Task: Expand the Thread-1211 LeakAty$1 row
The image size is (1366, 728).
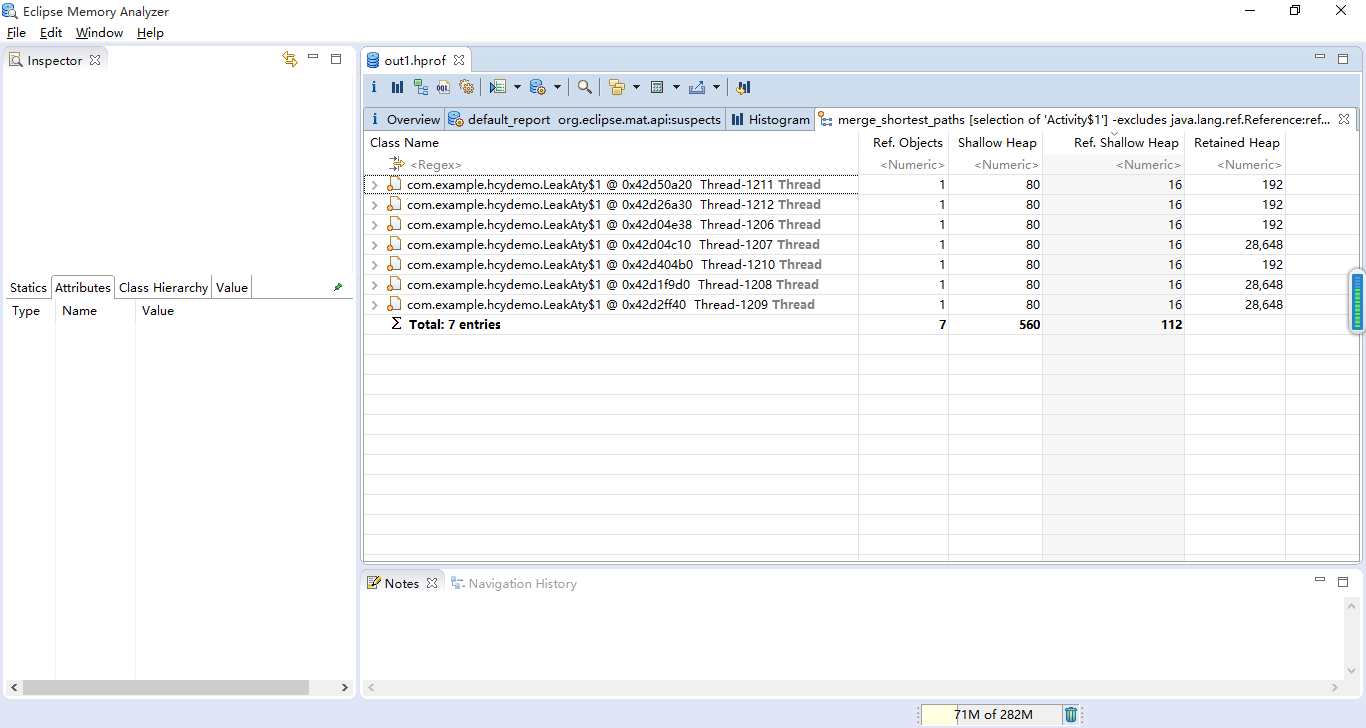Action: click(x=374, y=185)
